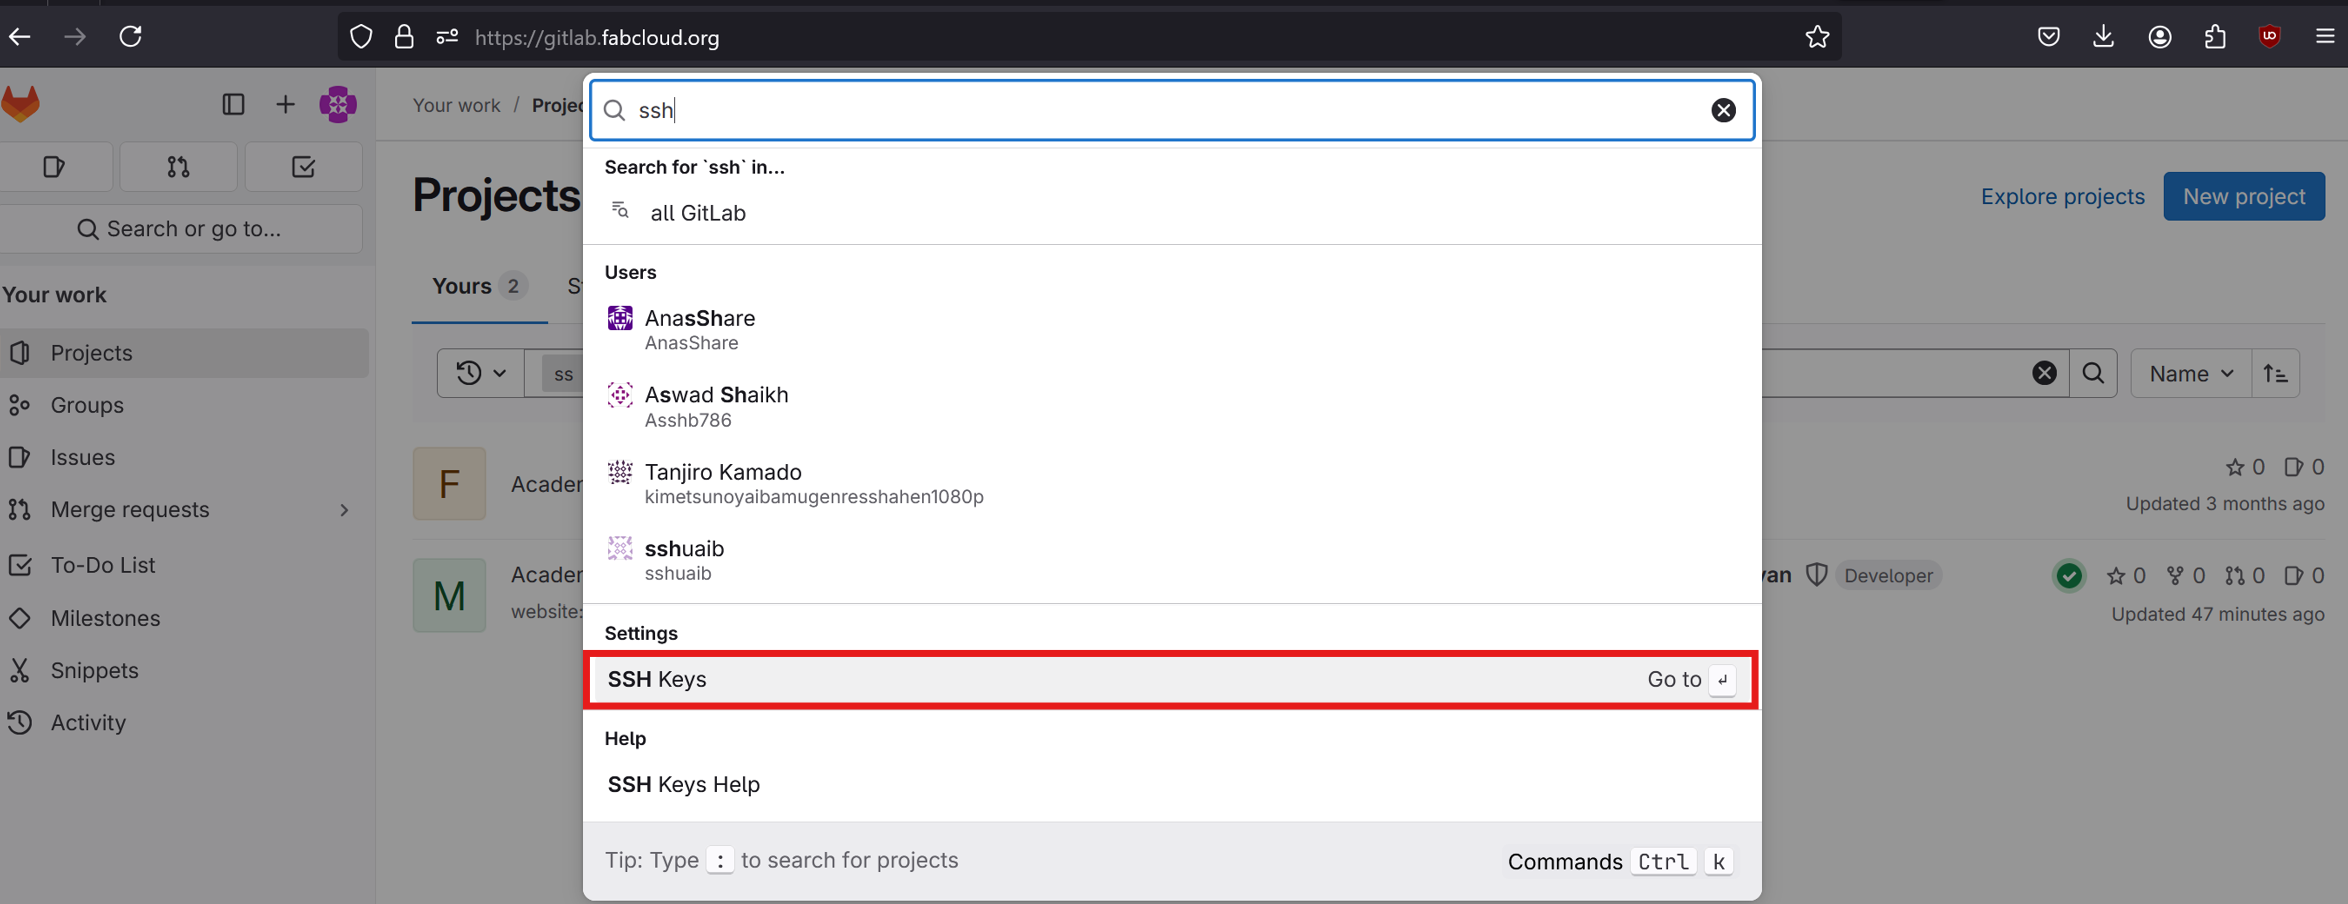Viewport: 2348px width, 904px height.
Task: Open assigned issues shortcut icon
Action: (55, 167)
